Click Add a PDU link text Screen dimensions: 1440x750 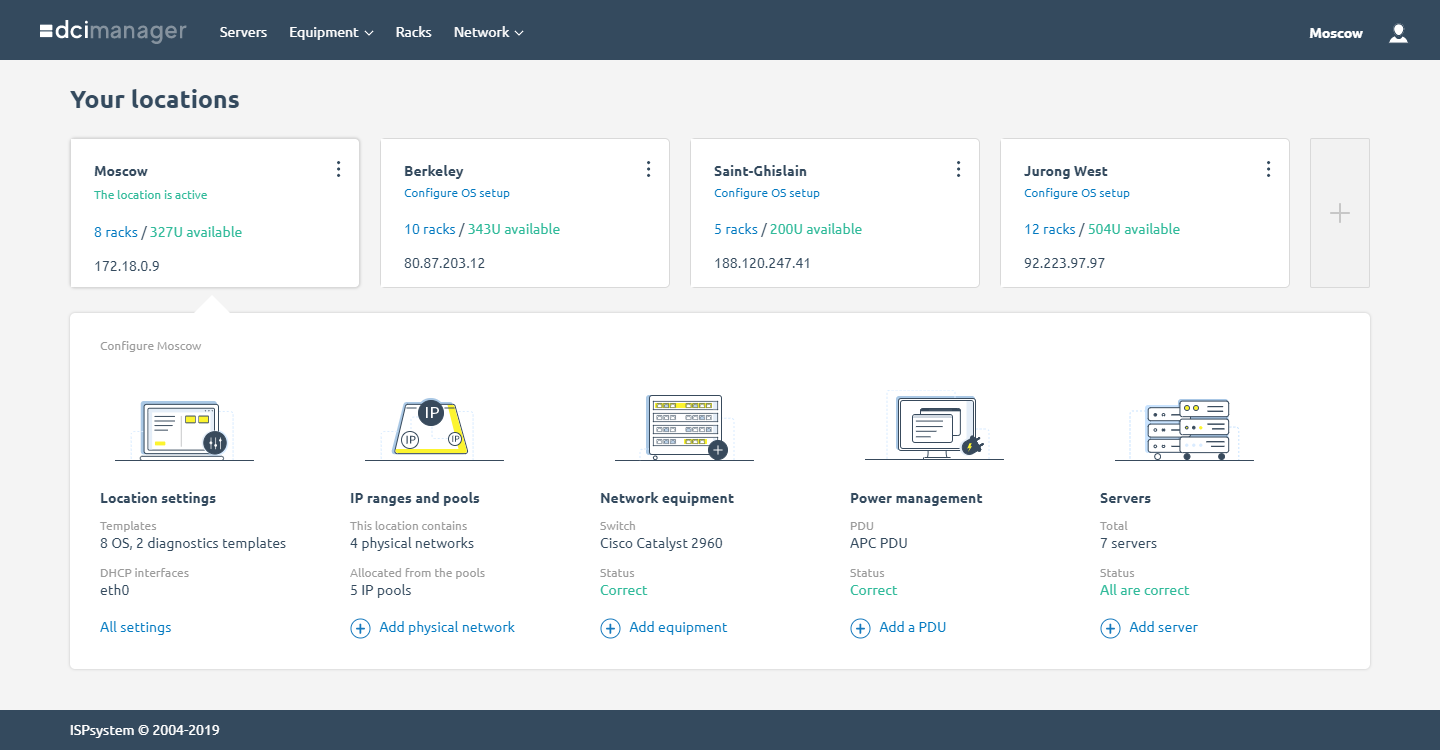point(912,627)
